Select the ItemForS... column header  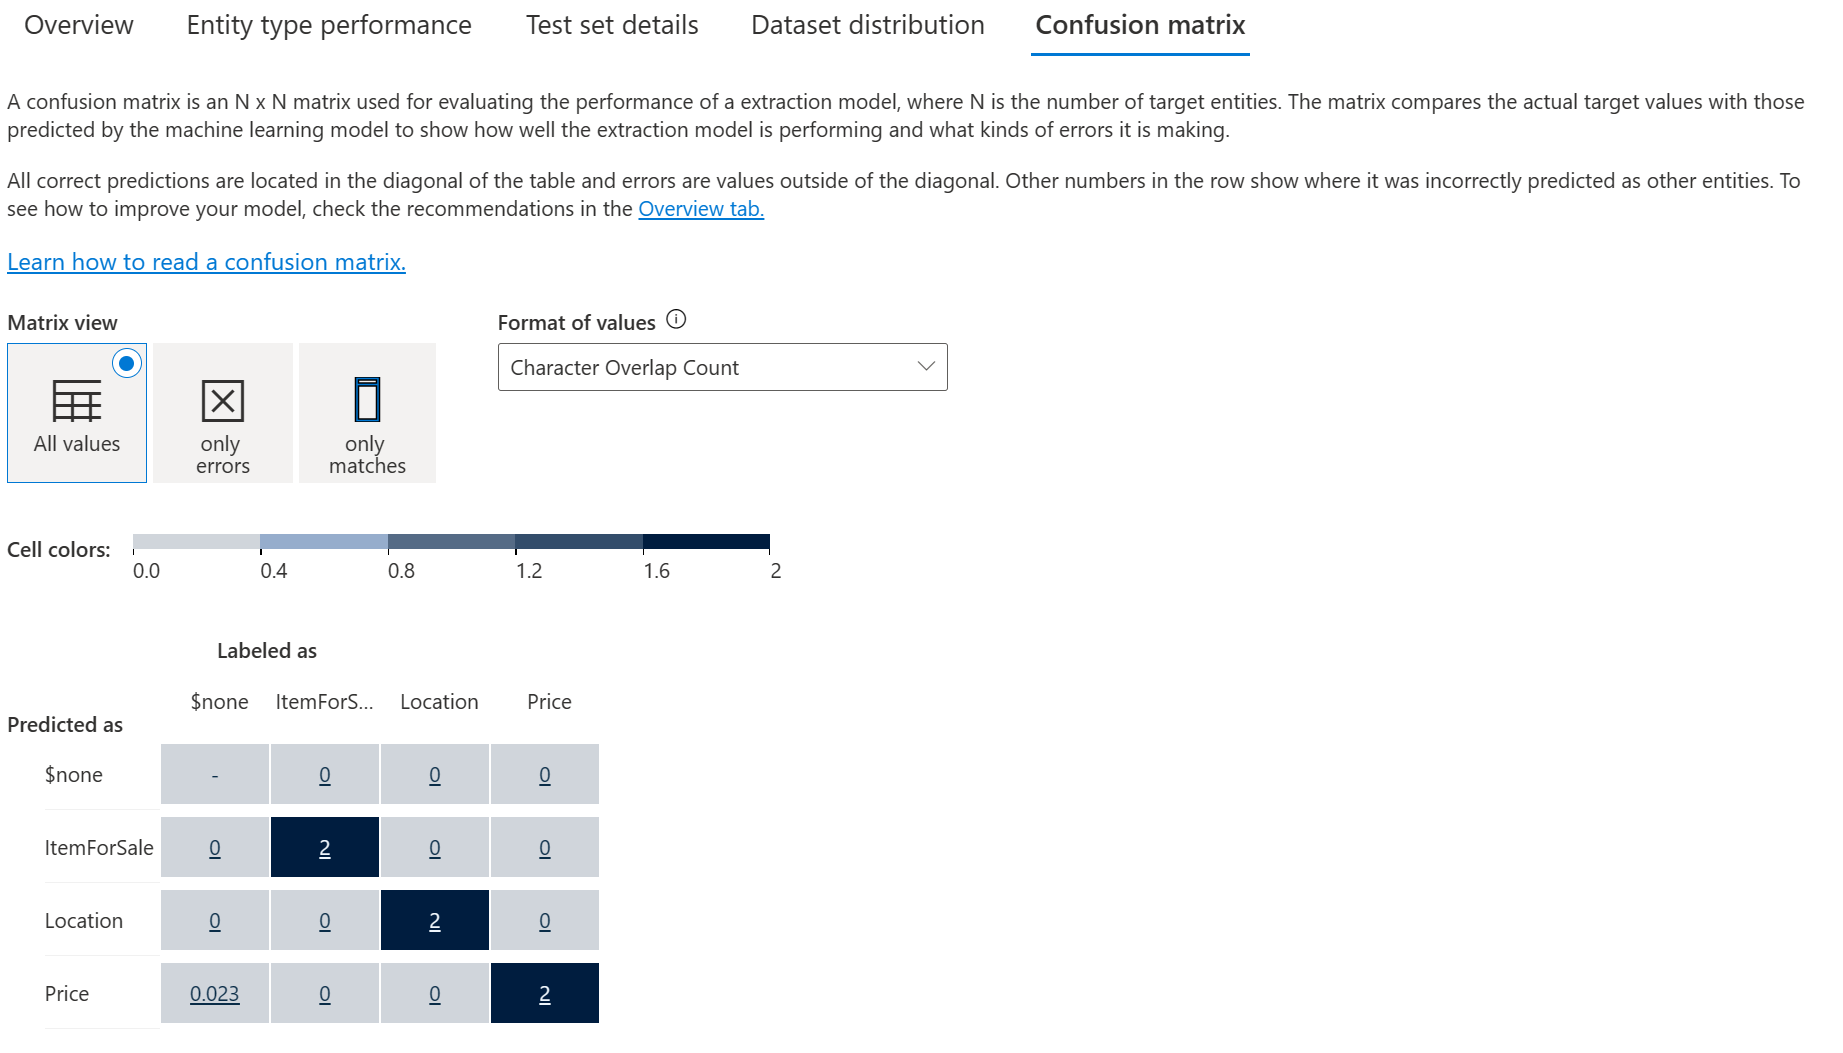[324, 702]
